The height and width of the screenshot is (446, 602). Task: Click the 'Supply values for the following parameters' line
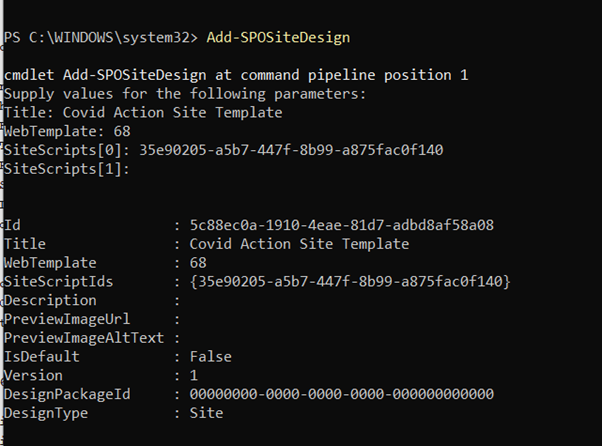[x=185, y=94]
